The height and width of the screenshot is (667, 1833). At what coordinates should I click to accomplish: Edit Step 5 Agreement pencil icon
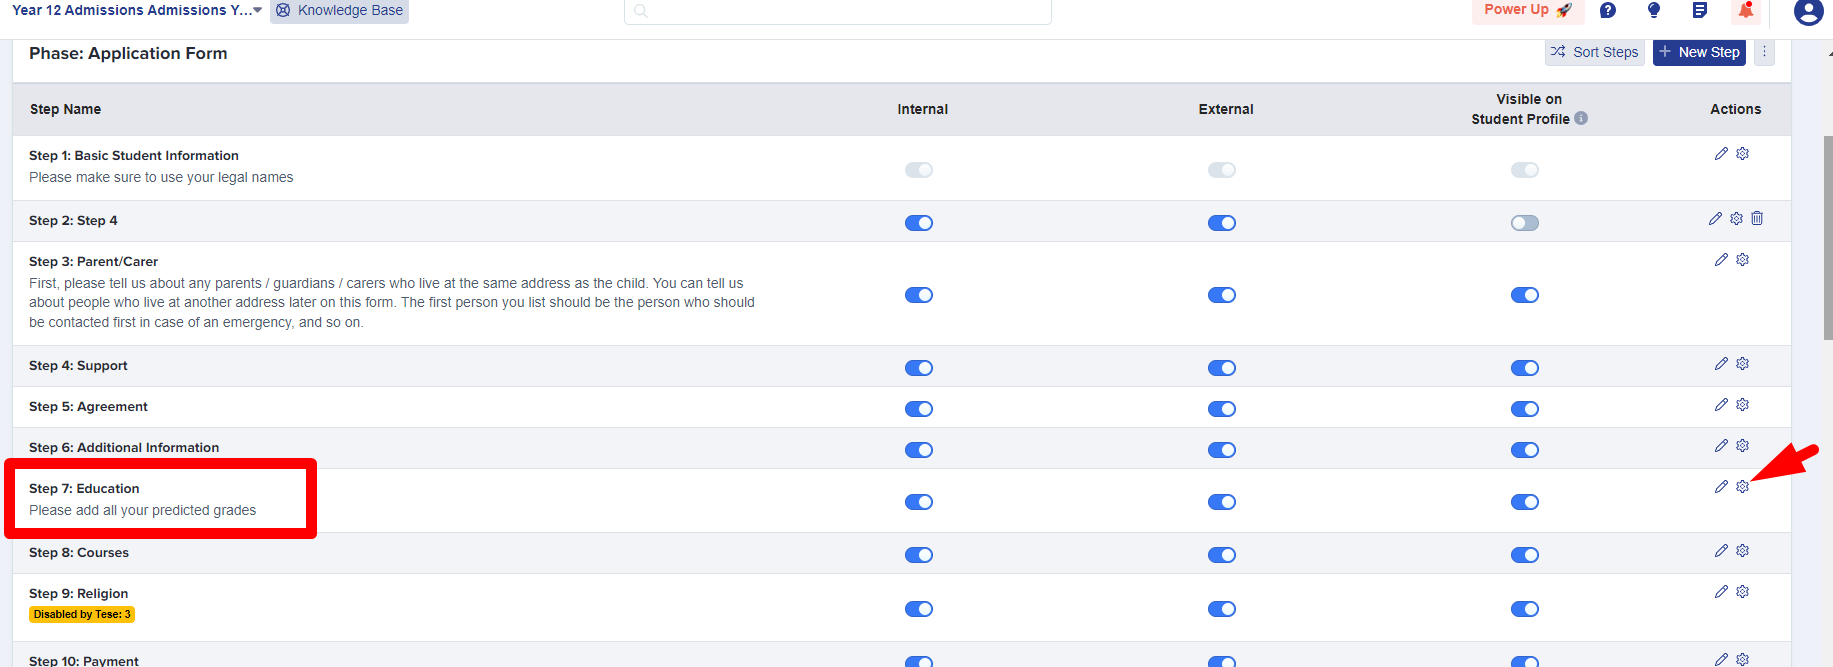[x=1721, y=405]
